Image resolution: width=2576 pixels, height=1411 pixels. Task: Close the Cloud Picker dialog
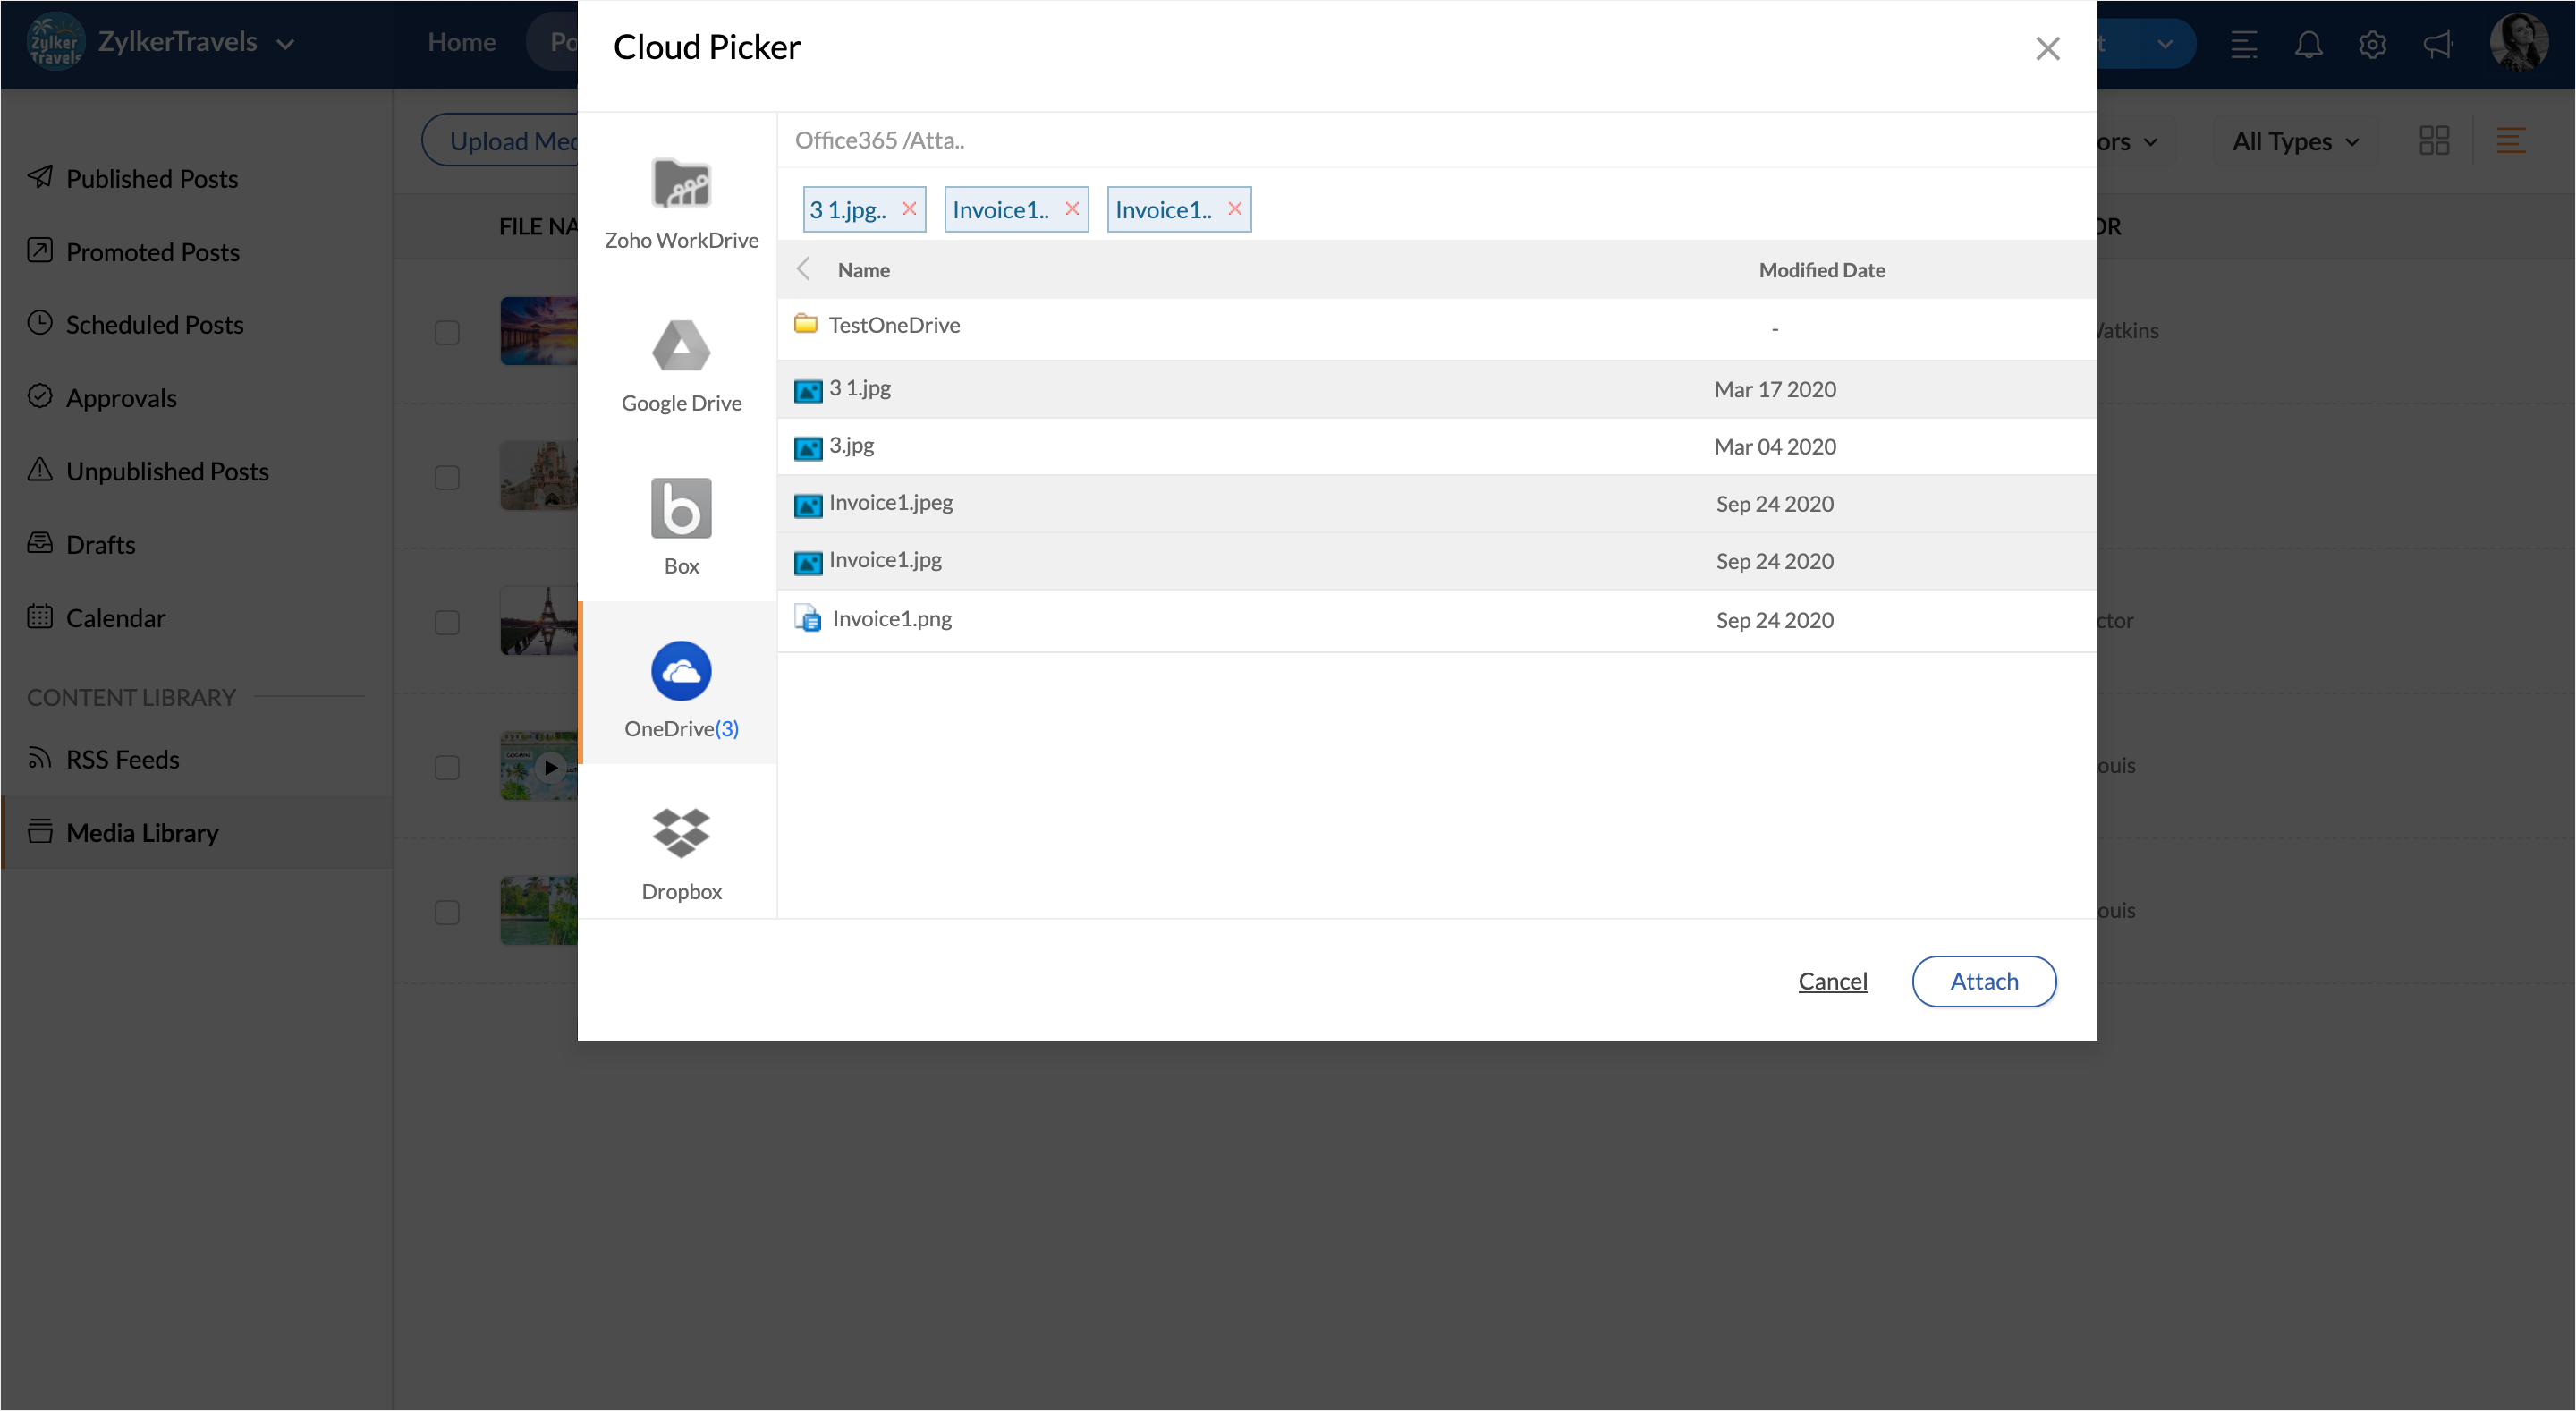tap(2047, 48)
